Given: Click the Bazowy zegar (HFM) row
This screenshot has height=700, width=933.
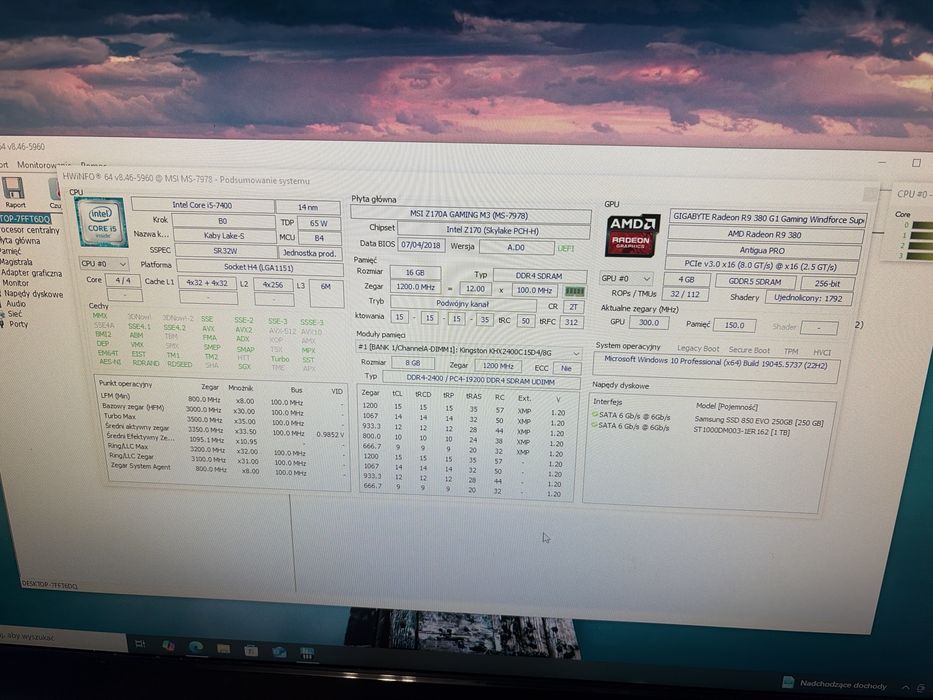Looking at the screenshot, I should [224, 408].
